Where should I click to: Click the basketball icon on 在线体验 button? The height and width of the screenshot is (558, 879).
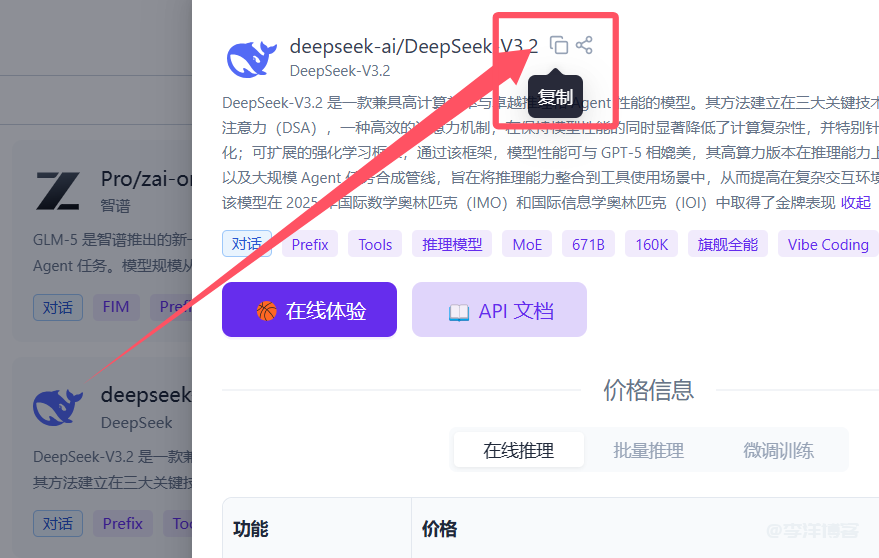pyautogui.click(x=267, y=311)
